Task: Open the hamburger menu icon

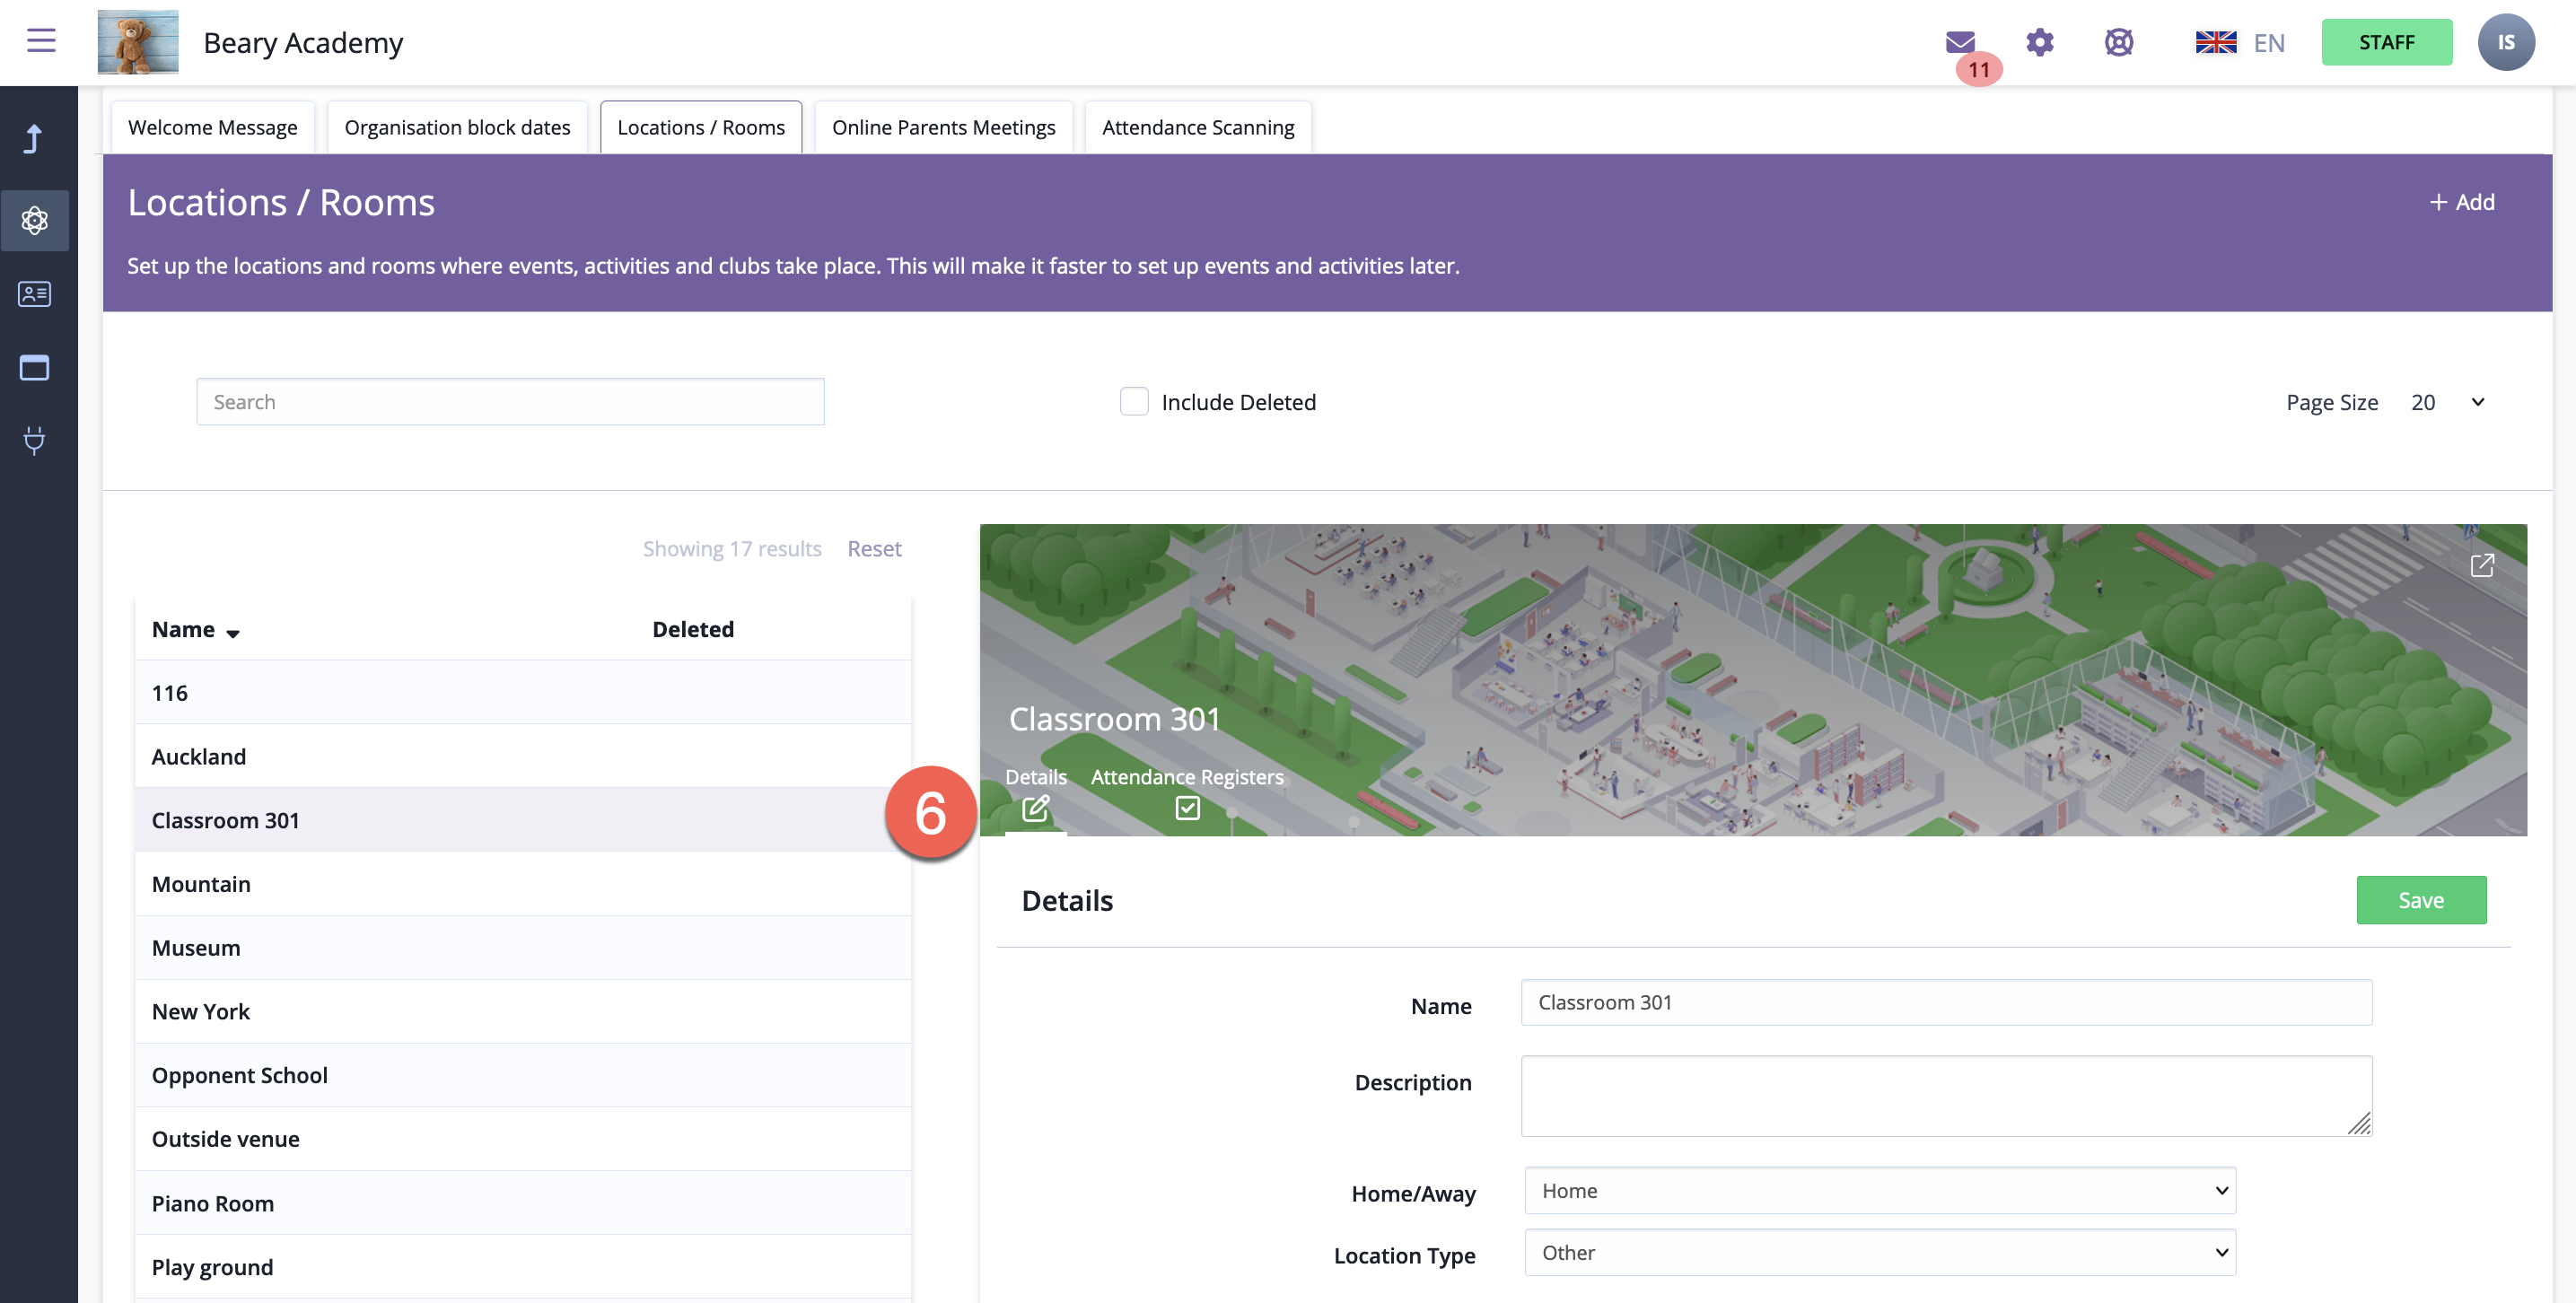Action: point(41,41)
